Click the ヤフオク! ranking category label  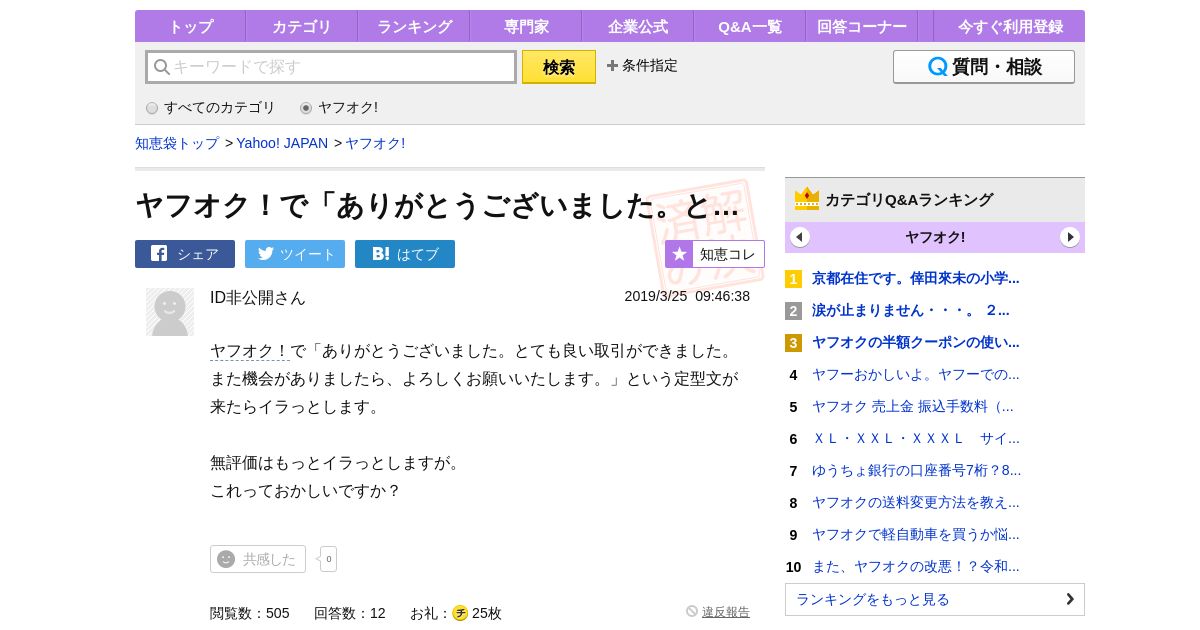(935, 237)
